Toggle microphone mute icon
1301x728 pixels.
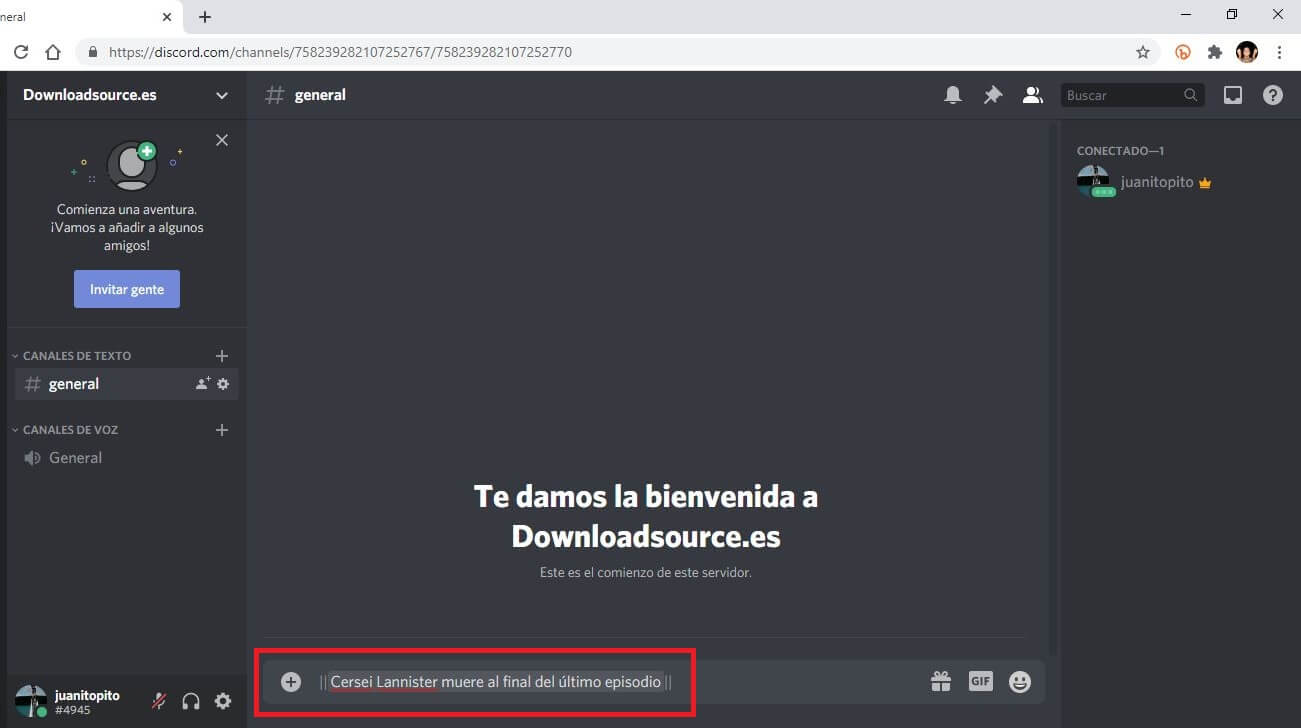(158, 701)
